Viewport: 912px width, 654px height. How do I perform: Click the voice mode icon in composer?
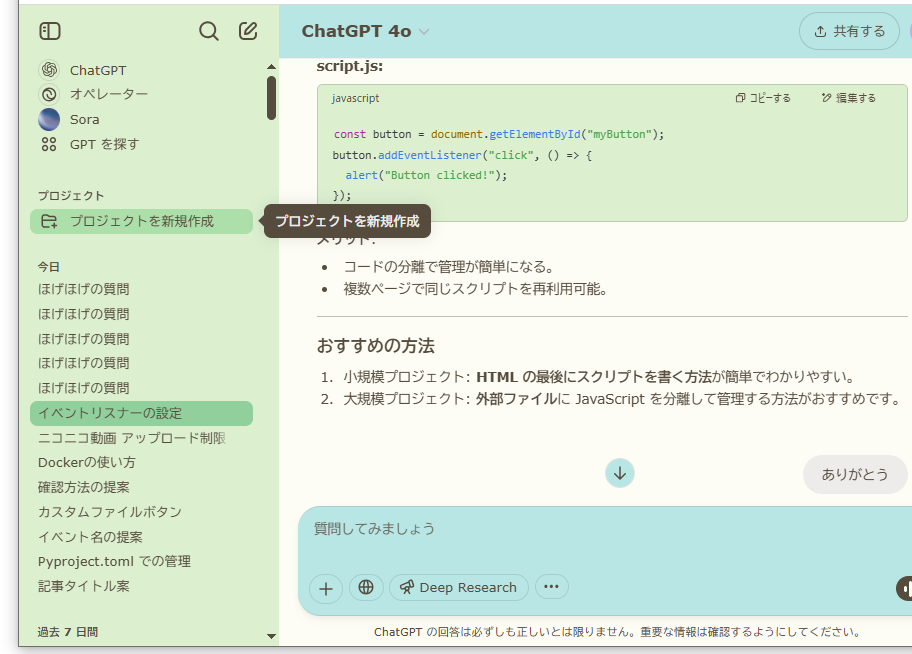pyautogui.click(x=904, y=588)
